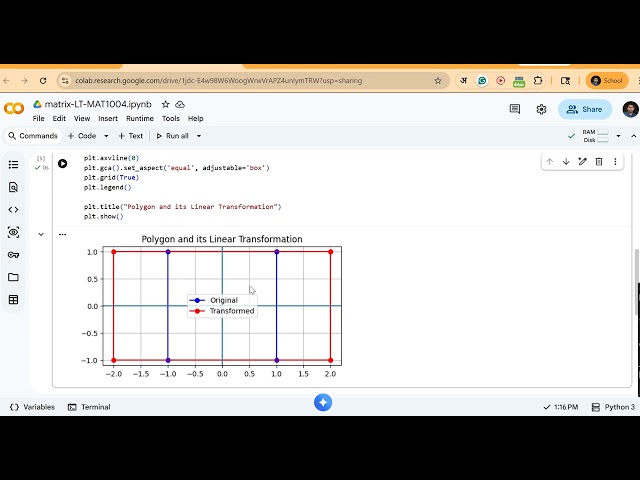Open the Insert menu
640x480 pixels.
tap(108, 118)
